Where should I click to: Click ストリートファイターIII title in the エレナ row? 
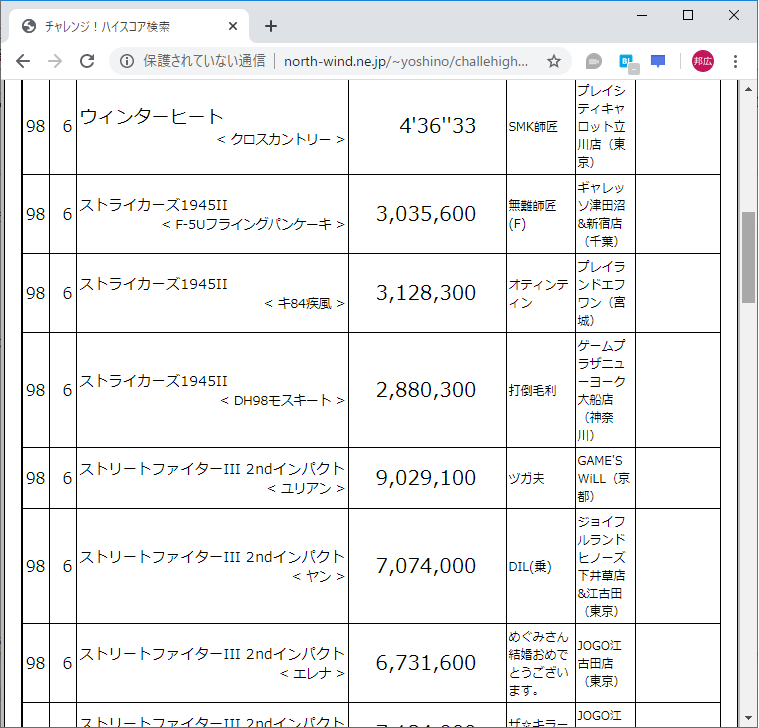click(212, 654)
